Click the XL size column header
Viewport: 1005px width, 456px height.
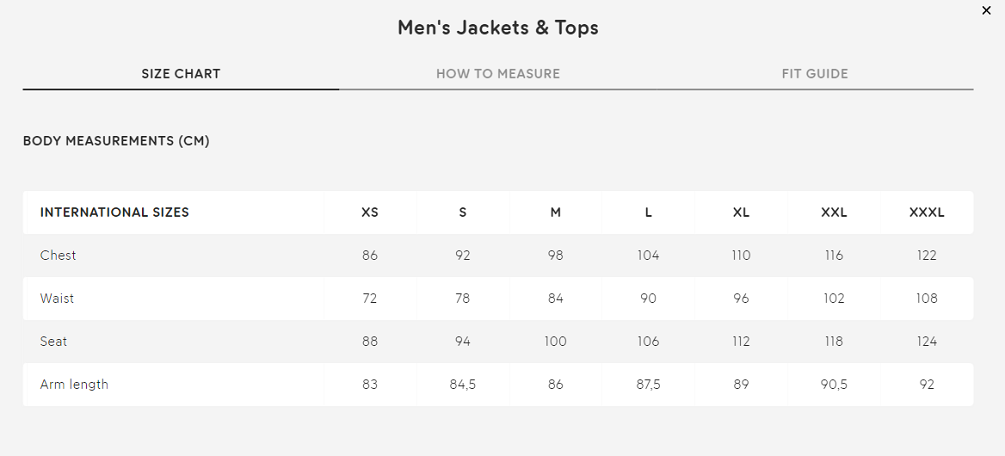(x=741, y=213)
